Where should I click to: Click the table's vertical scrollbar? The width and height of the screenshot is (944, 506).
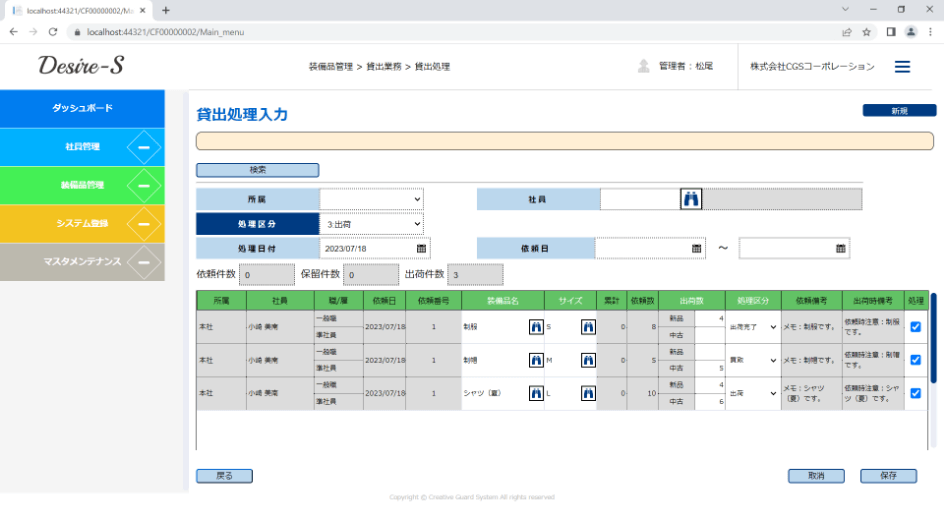pyautogui.click(x=934, y=337)
